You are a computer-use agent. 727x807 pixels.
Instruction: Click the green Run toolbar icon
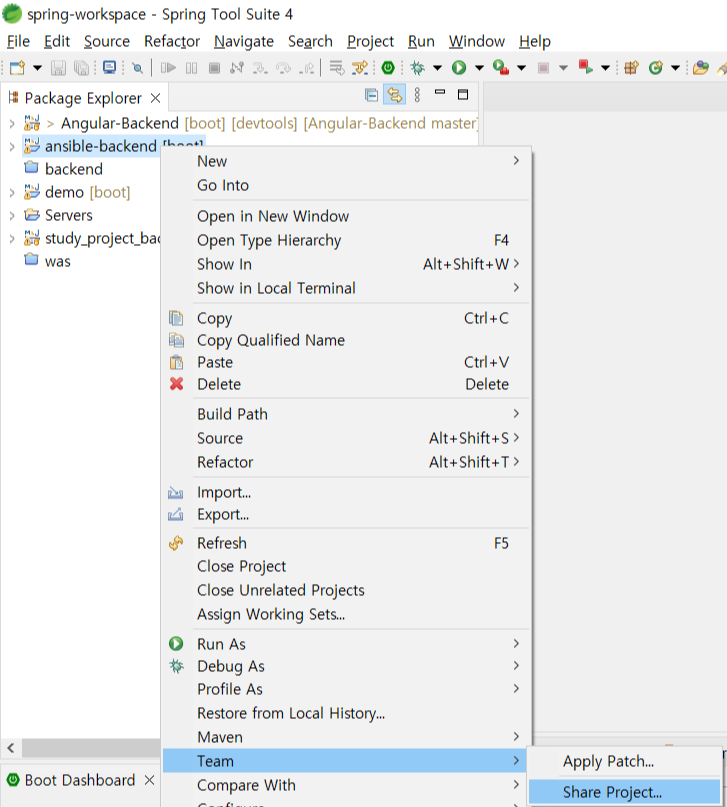click(459, 67)
